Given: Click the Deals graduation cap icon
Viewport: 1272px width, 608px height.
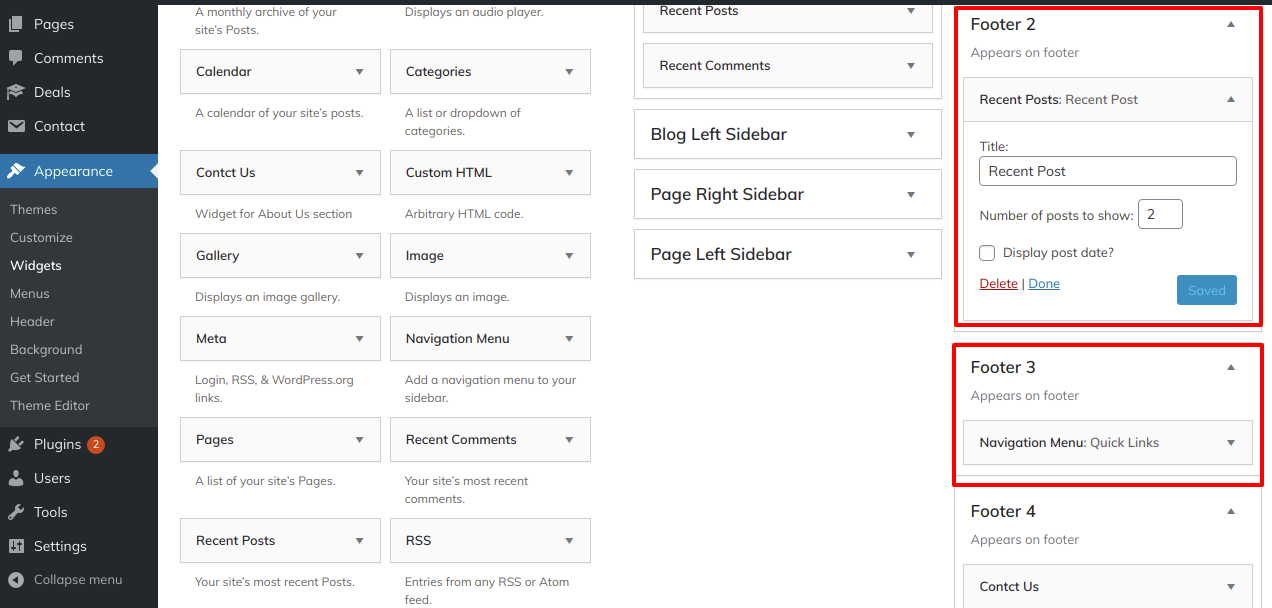Looking at the screenshot, I should (16, 92).
